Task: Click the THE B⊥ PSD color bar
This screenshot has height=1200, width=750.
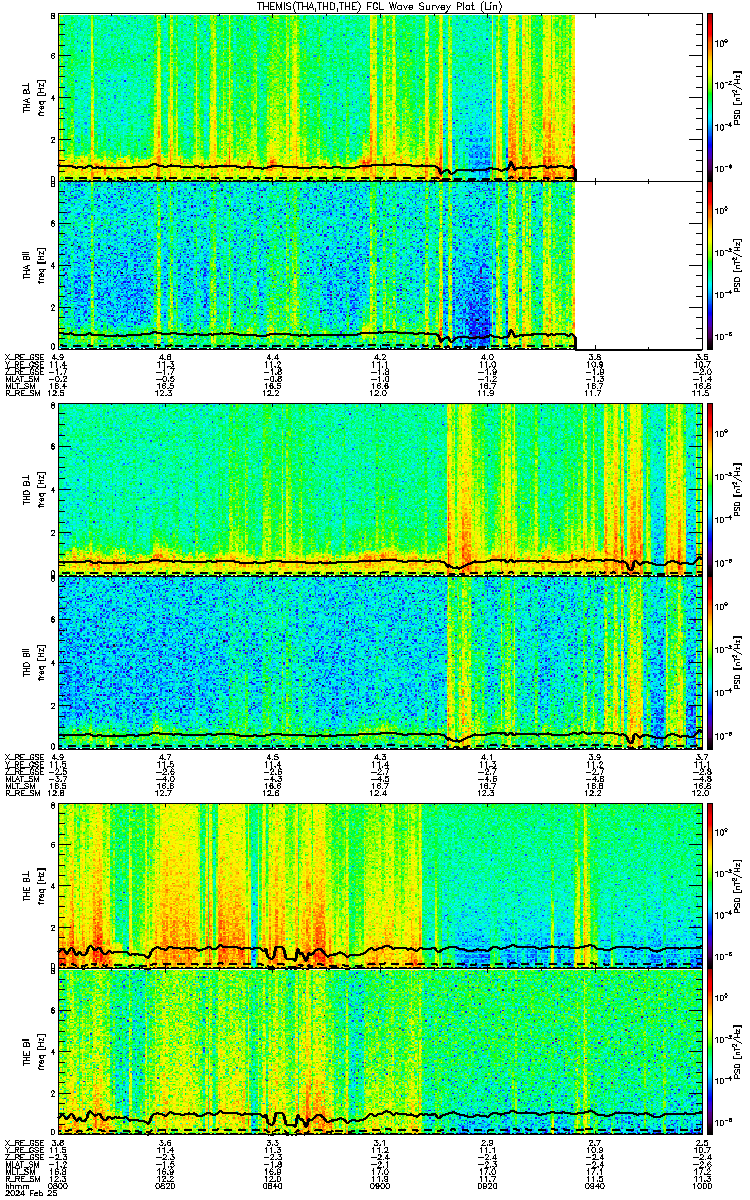Action: [710, 884]
